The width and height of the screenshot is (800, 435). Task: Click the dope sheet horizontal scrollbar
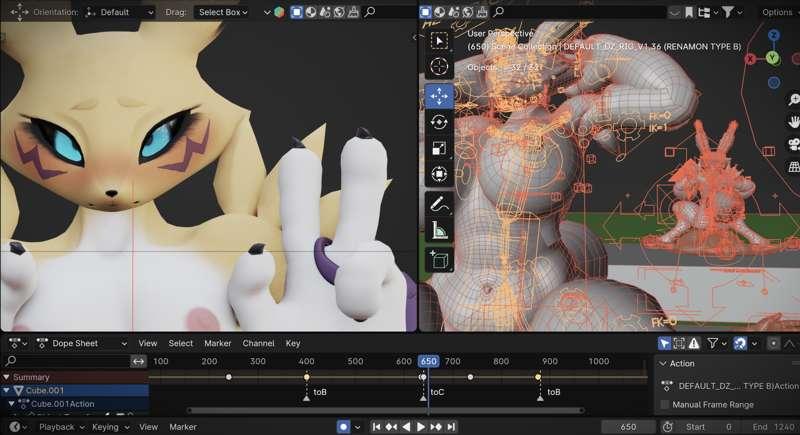(385, 410)
